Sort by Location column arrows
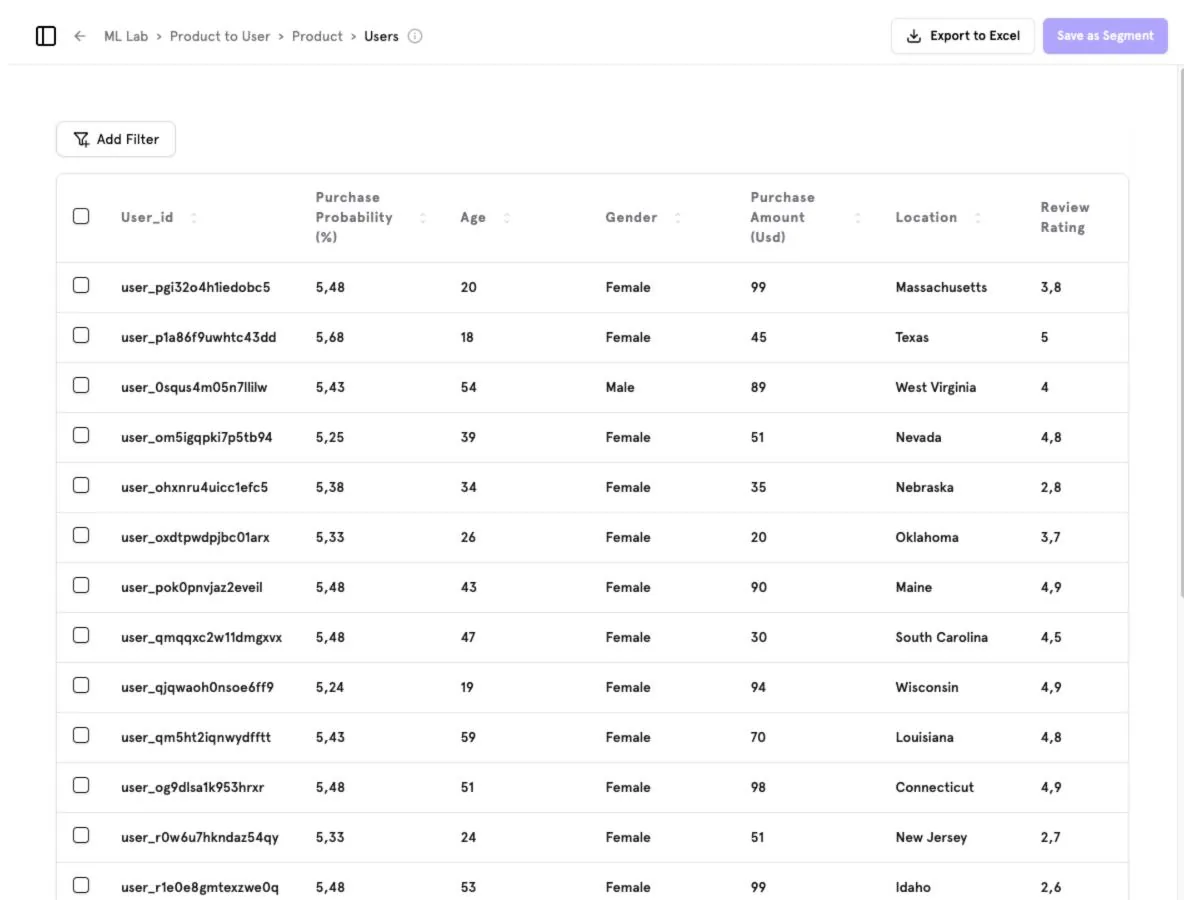 978,217
